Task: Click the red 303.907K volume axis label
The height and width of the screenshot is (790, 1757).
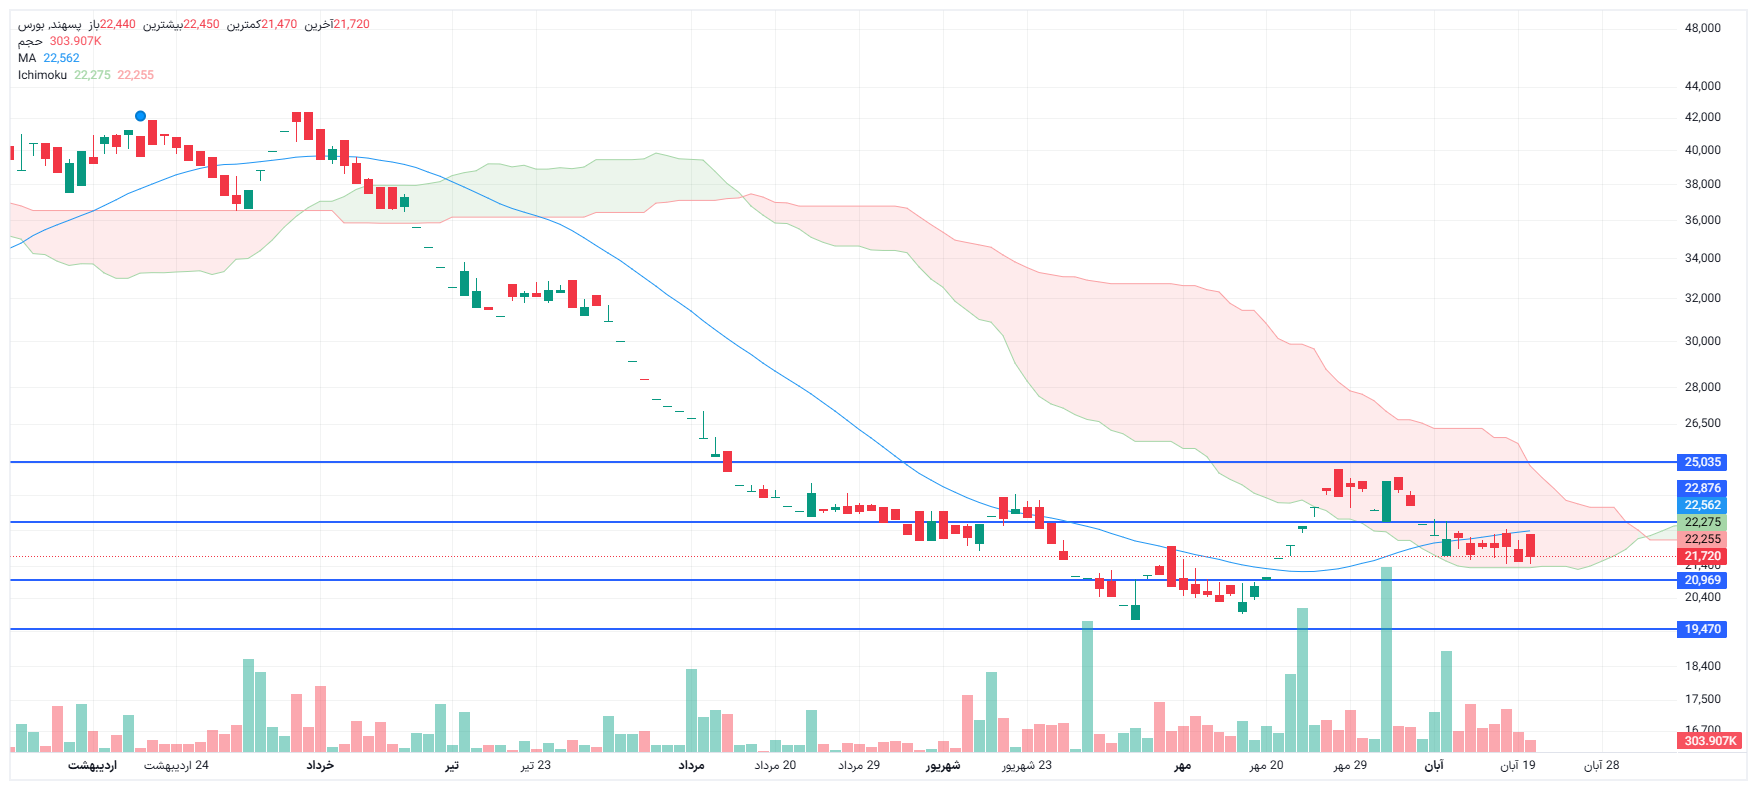Action: point(1710,741)
